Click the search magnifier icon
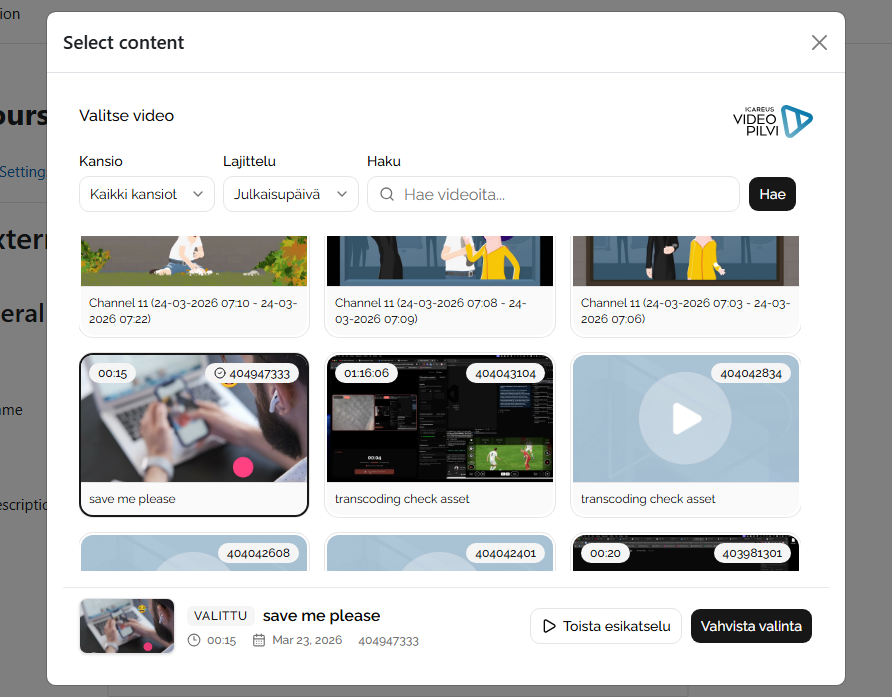The width and height of the screenshot is (892, 697). (x=387, y=195)
